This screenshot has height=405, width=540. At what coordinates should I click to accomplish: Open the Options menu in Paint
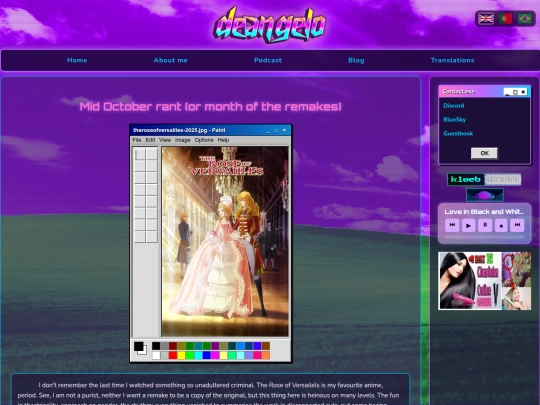[204, 140]
